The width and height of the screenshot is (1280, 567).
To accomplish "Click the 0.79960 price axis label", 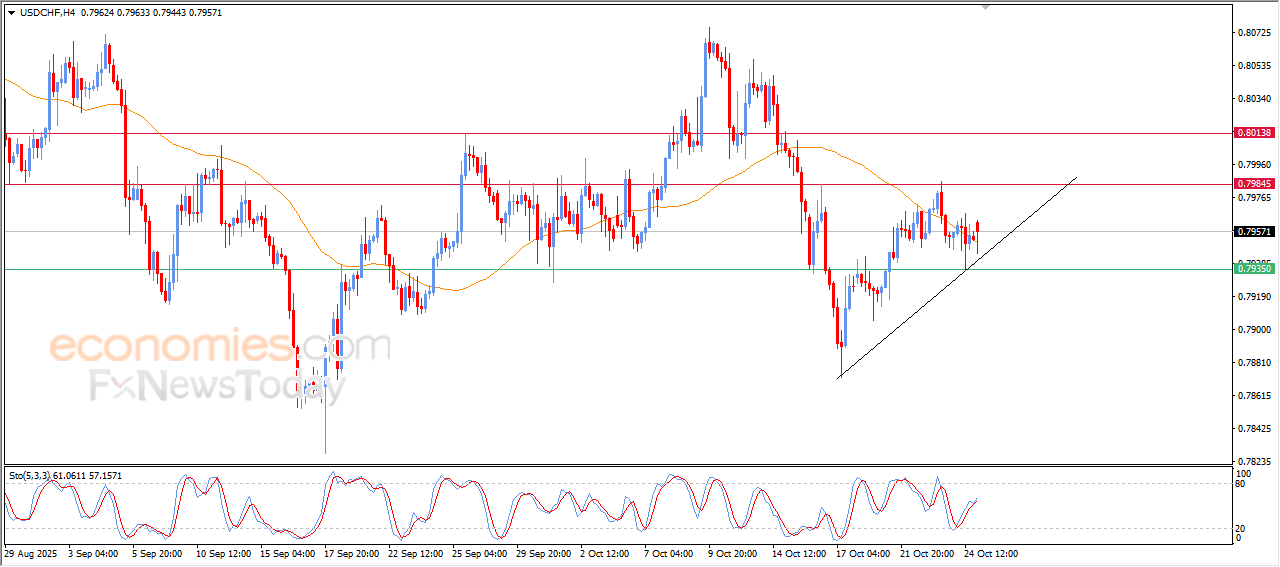I will coord(1253,165).
